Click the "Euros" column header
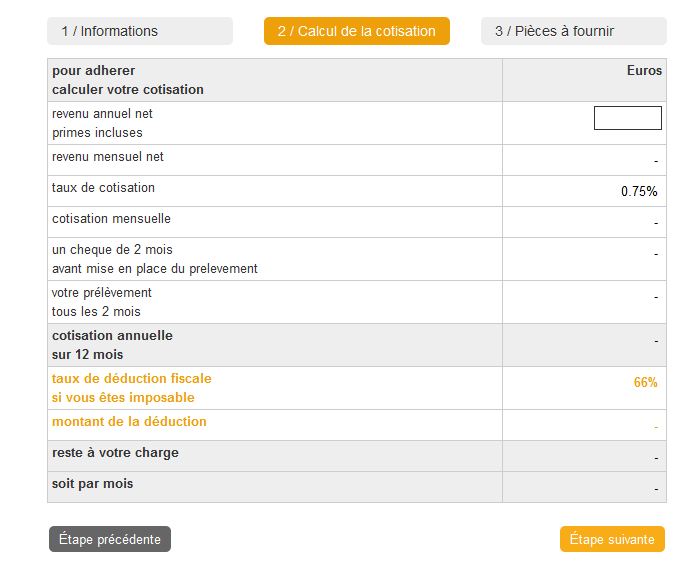The width and height of the screenshot is (681, 570). (644, 71)
